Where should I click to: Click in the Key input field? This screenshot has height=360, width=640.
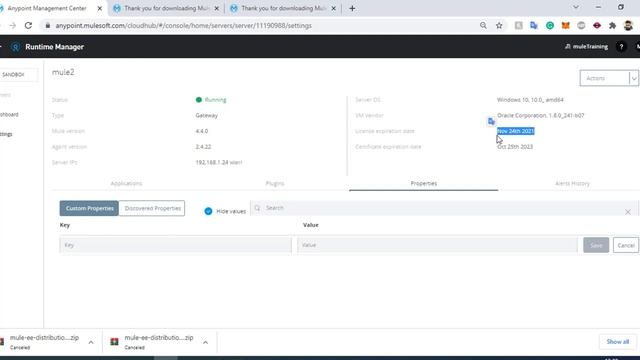click(x=176, y=245)
